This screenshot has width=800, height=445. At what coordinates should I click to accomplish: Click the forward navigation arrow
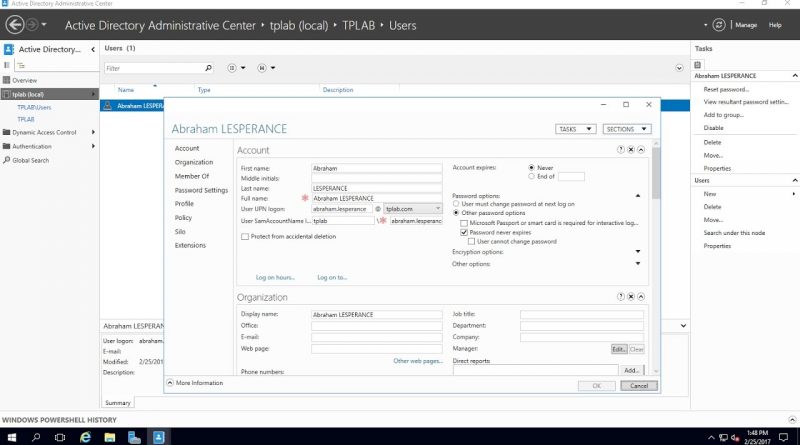click(32, 24)
